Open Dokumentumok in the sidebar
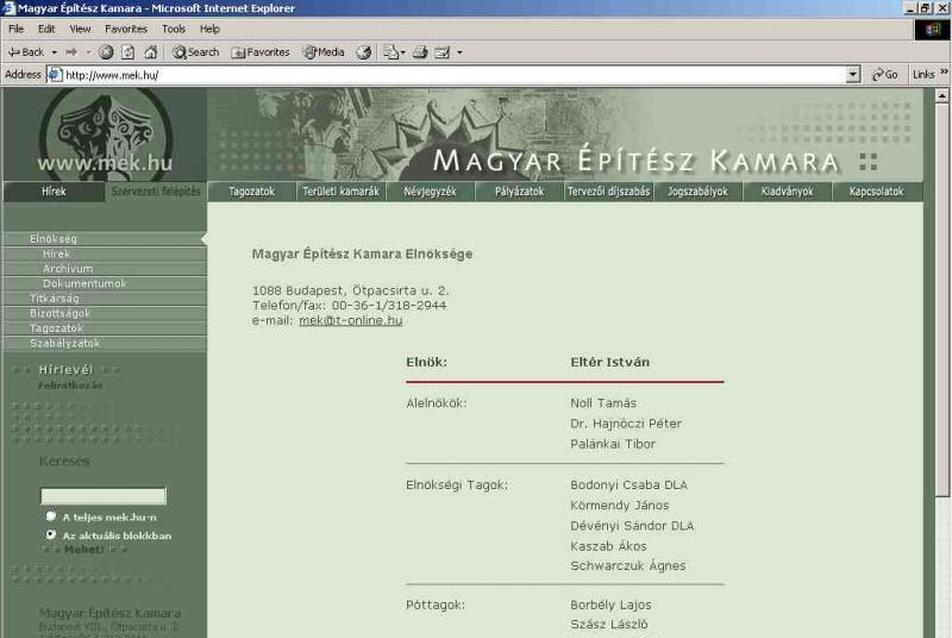The height and width of the screenshot is (638, 952). coord(104,283)
